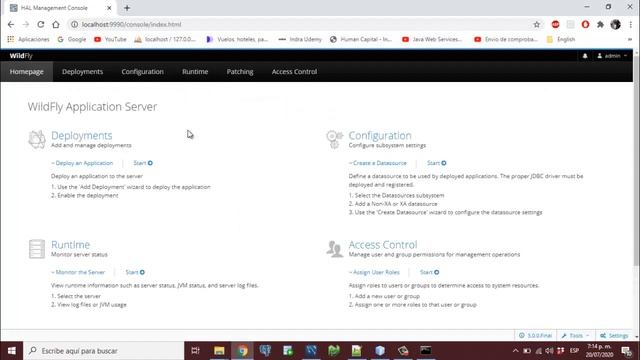The image size is (640, 360).
Task: Open Task View on the taskbar
Action: click(x=196, y=351)
